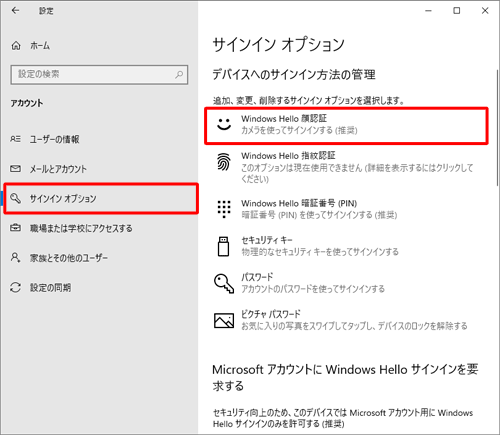Click text カメラを使ってサインインする (推奨)
The height and width of the screenshot is (435, 500).
click(299, 130)
